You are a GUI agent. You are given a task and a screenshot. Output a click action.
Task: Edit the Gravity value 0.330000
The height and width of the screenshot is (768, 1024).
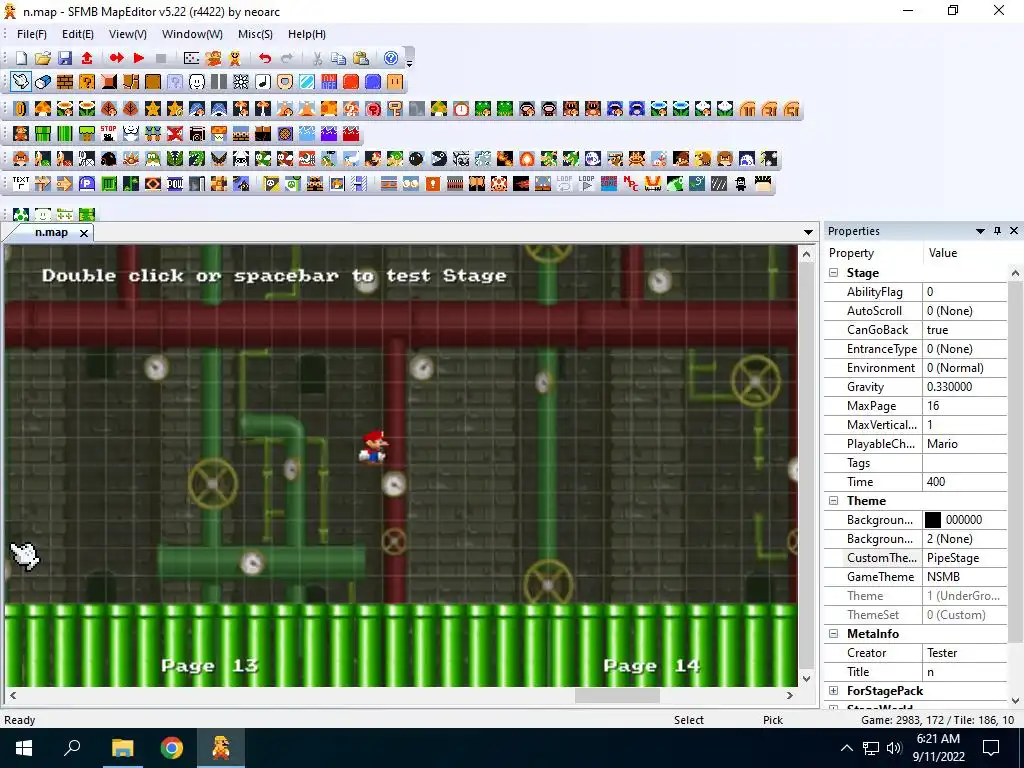965,387
